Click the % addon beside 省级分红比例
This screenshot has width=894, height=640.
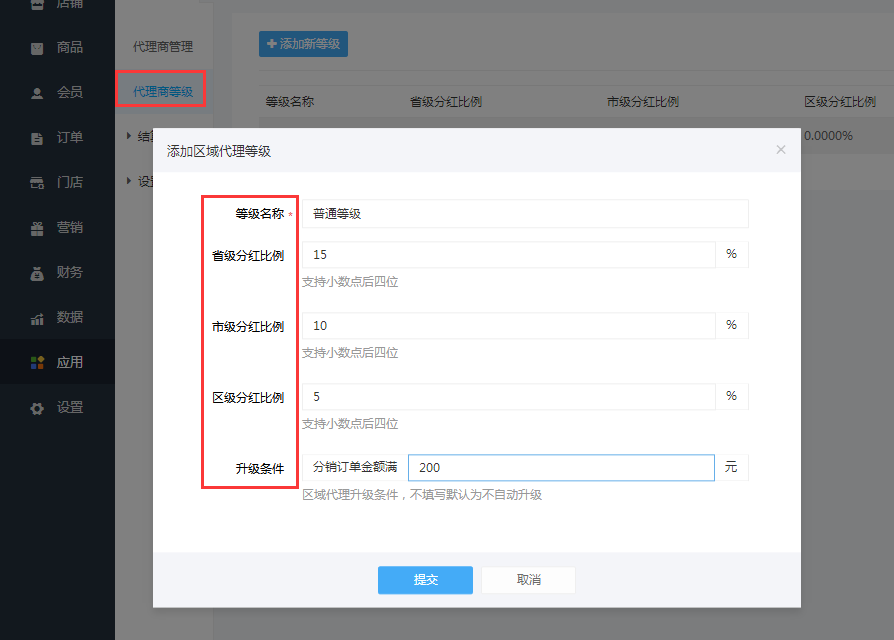(x=732, y=254)
